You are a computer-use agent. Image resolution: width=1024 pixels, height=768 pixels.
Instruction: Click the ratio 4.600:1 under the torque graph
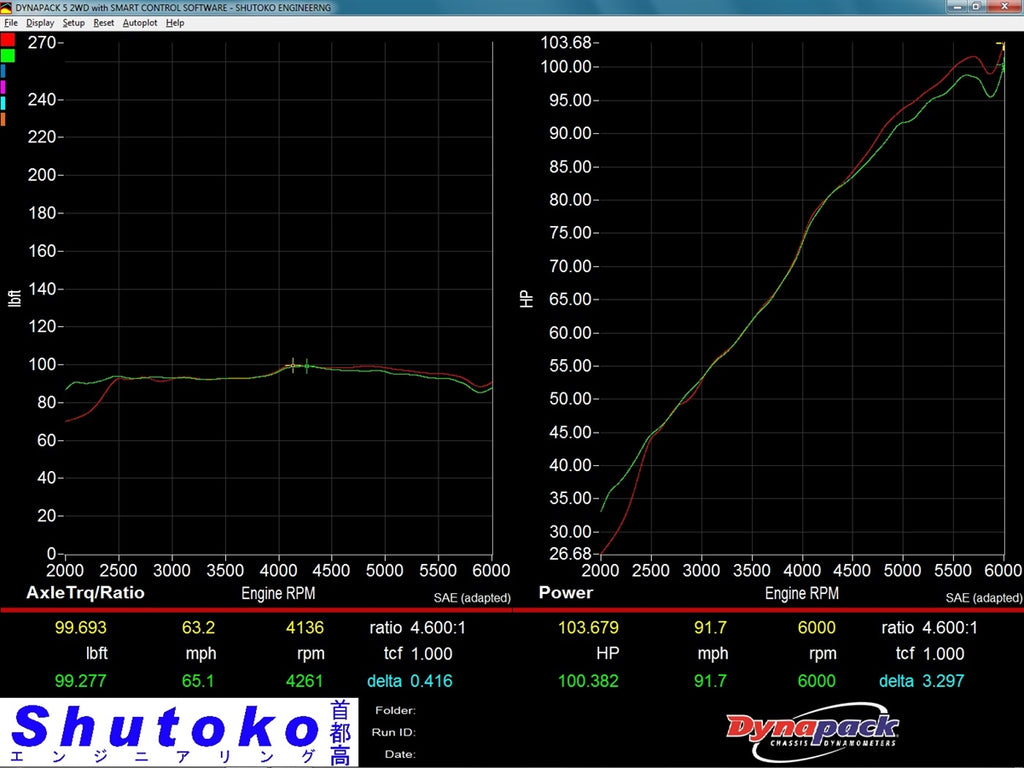pos(418,628)
